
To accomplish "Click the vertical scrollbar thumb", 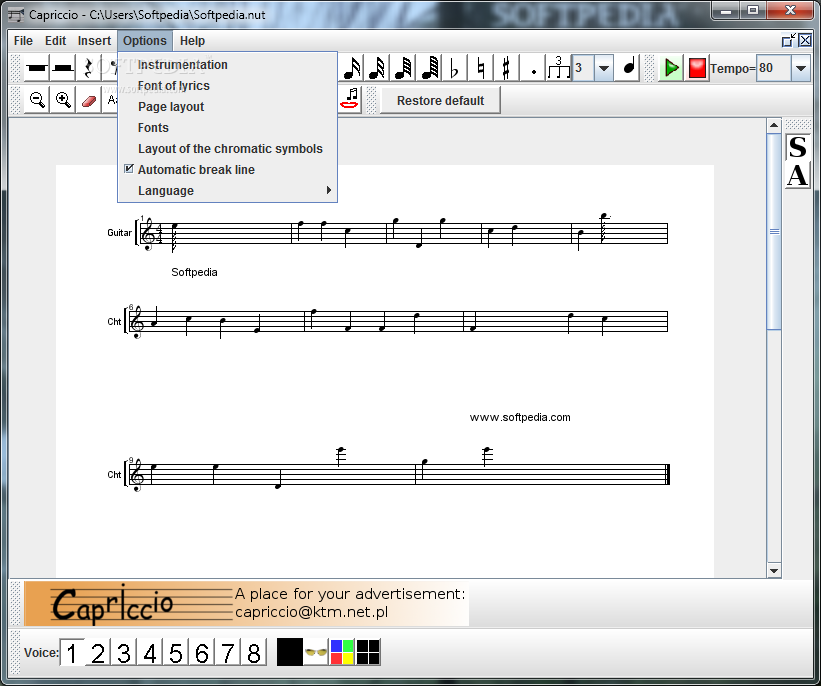I will (x=774, y=231).
